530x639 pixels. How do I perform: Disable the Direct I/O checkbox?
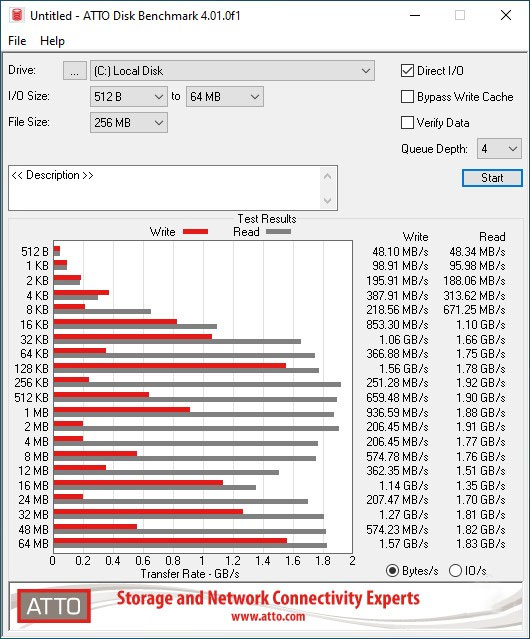pyautogui.click(x=407, y=71)
